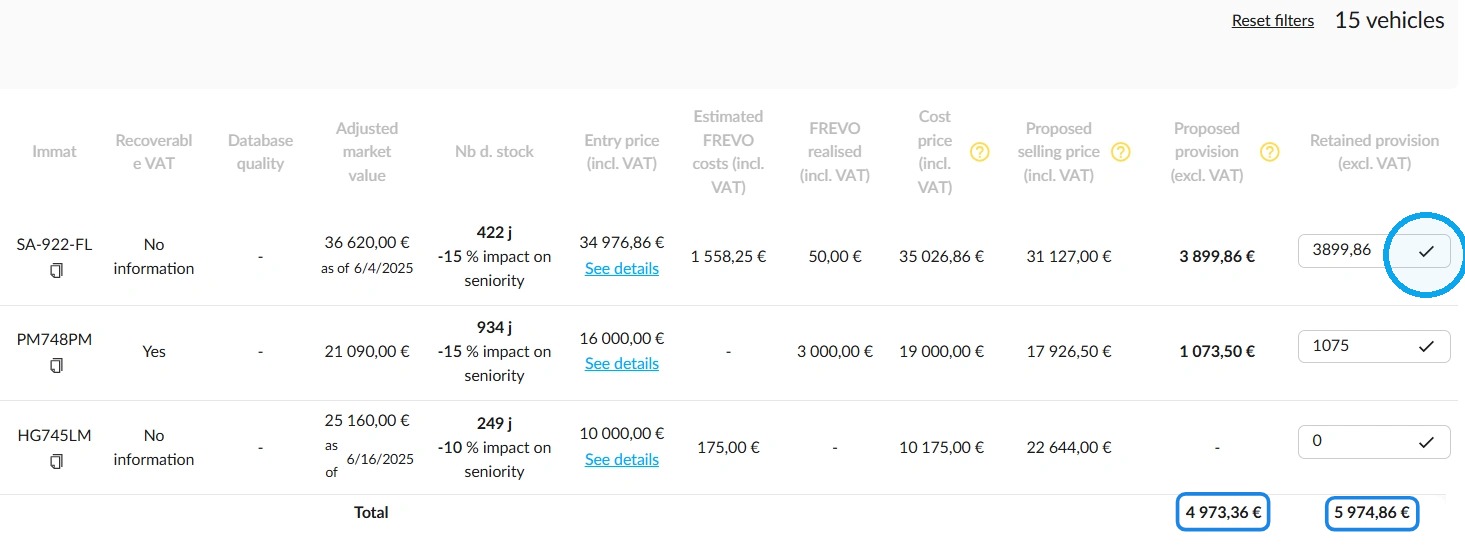Screen dimensions: 1465x551
Task: Copy the SA-922-FL plate number
Action: click(x=56, y=270)
